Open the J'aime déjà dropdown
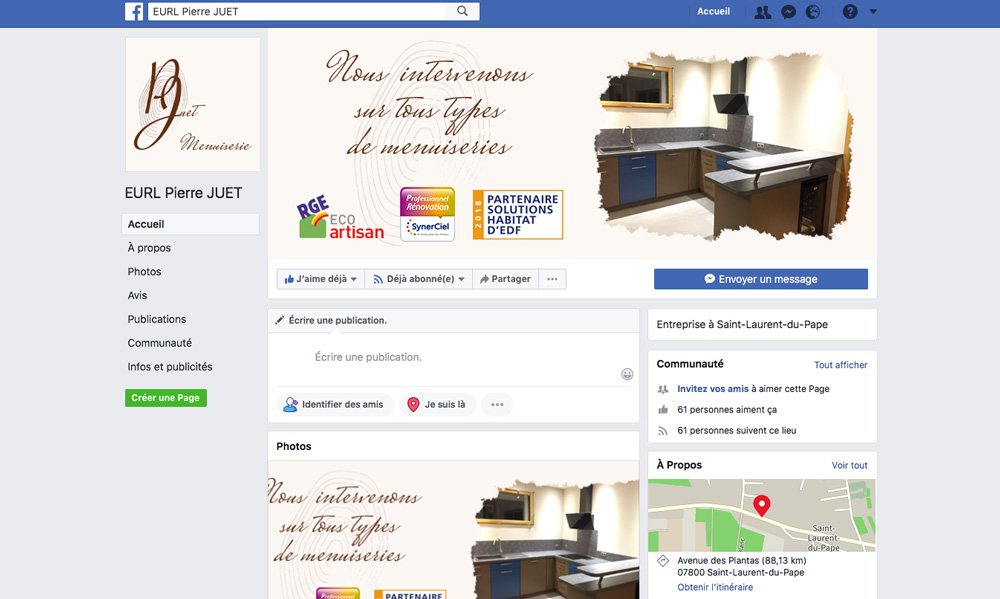The image size is (1000, 599). (321, 279)
